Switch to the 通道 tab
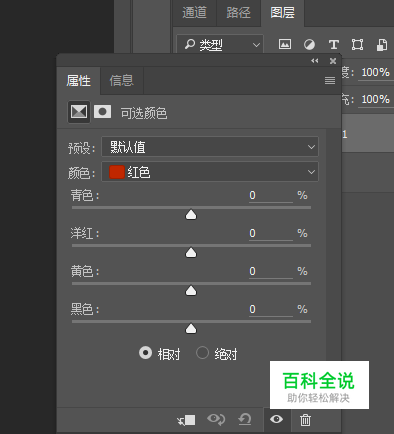The image size is (394, 434). coord(195,13)
